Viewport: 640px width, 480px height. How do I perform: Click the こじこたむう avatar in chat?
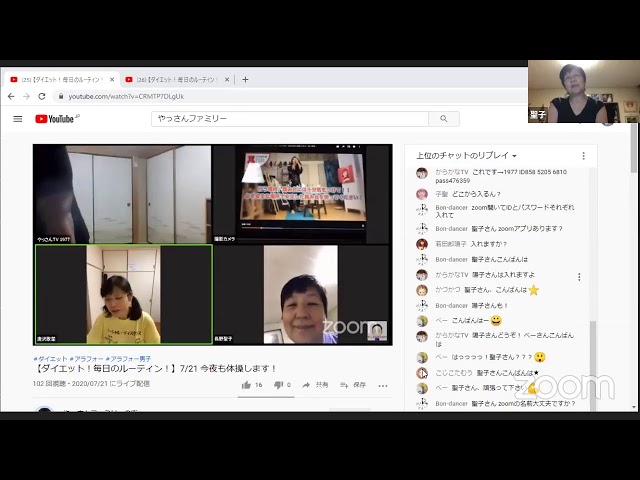[422, 373]
